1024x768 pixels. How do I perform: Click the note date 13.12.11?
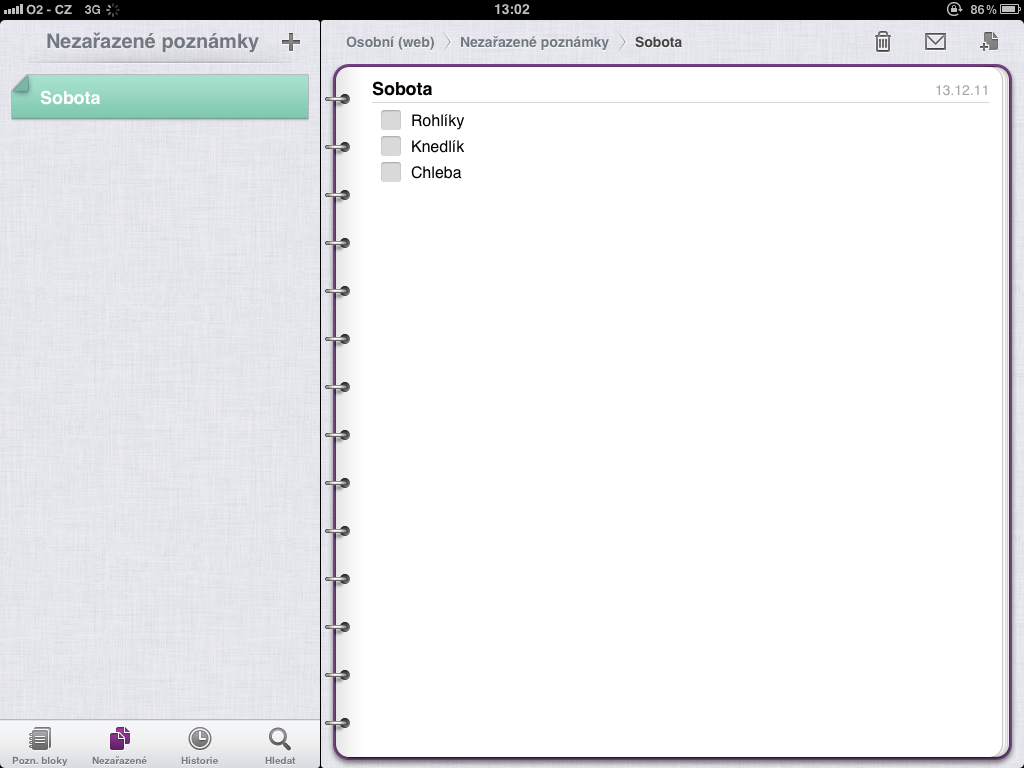pos(962,90)
